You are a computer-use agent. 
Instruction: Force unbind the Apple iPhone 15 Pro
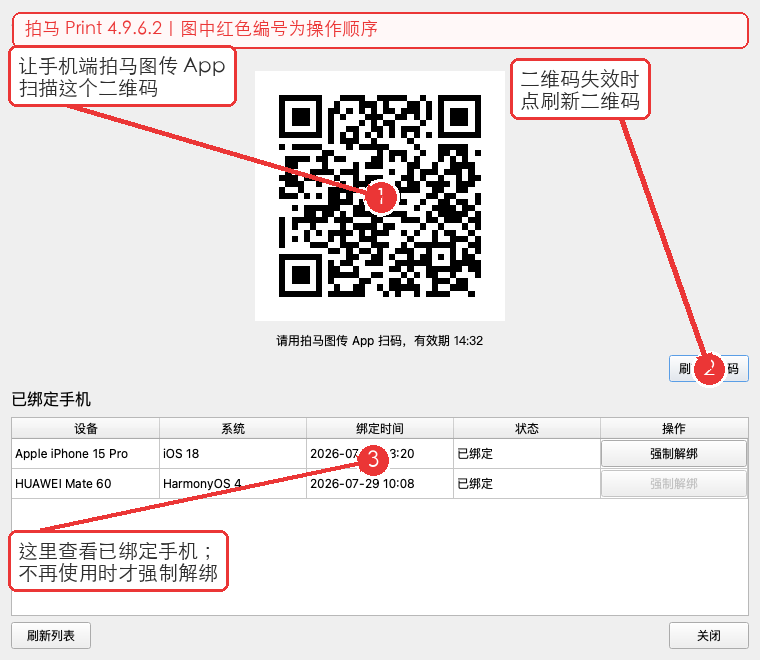674,454
